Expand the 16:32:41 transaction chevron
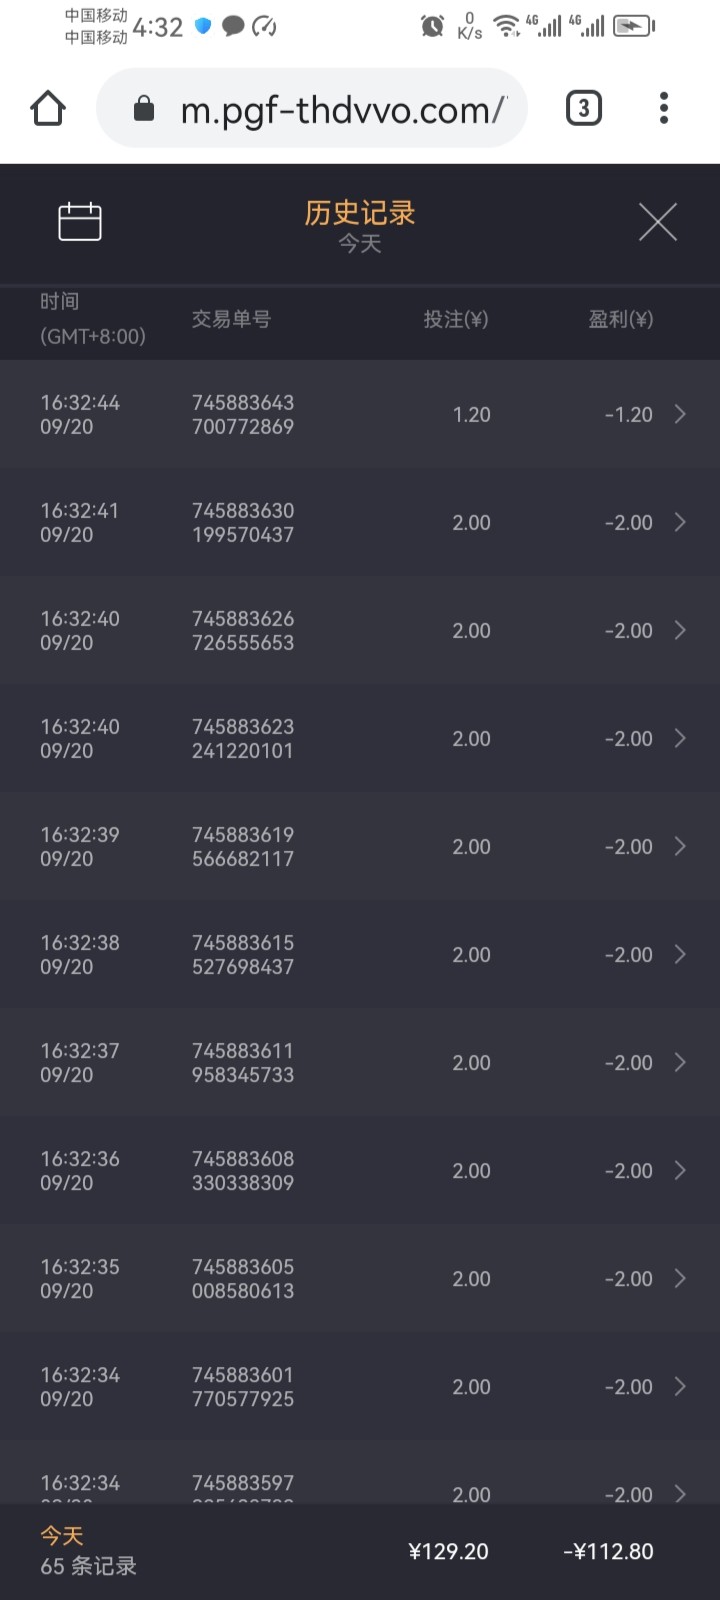Image resolution: width=720 pixels, height=1600 pixels. coord(680,522)
